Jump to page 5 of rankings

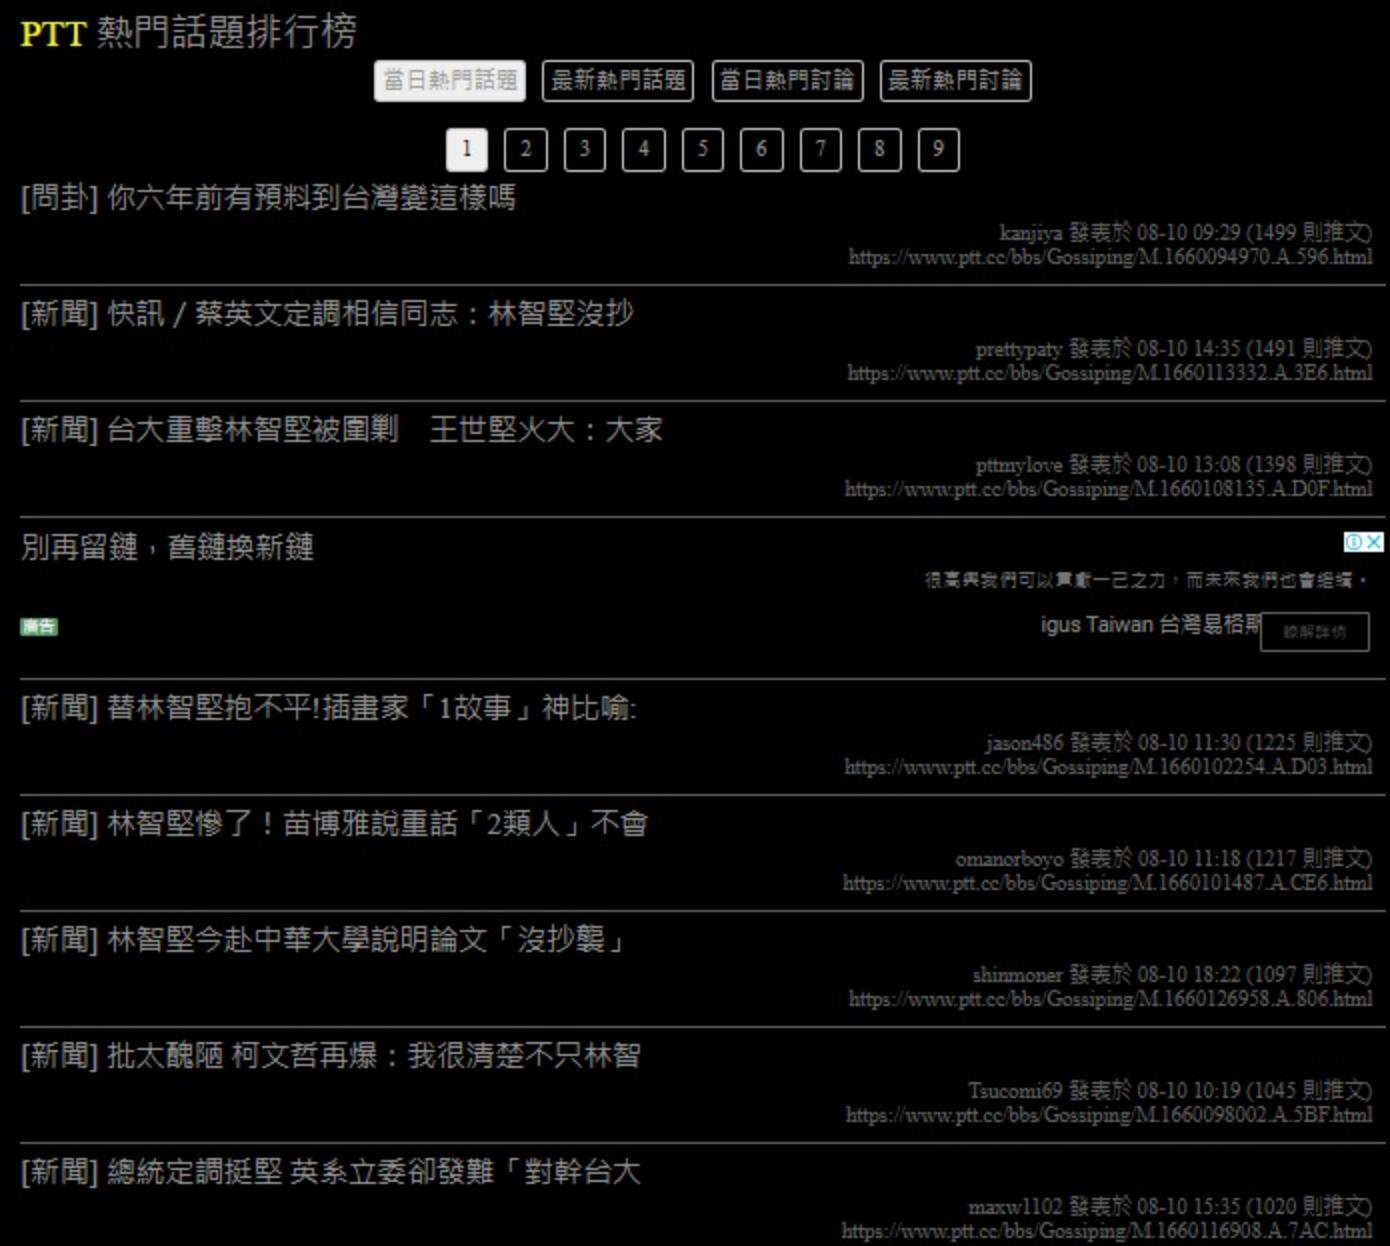click(702, 150)
